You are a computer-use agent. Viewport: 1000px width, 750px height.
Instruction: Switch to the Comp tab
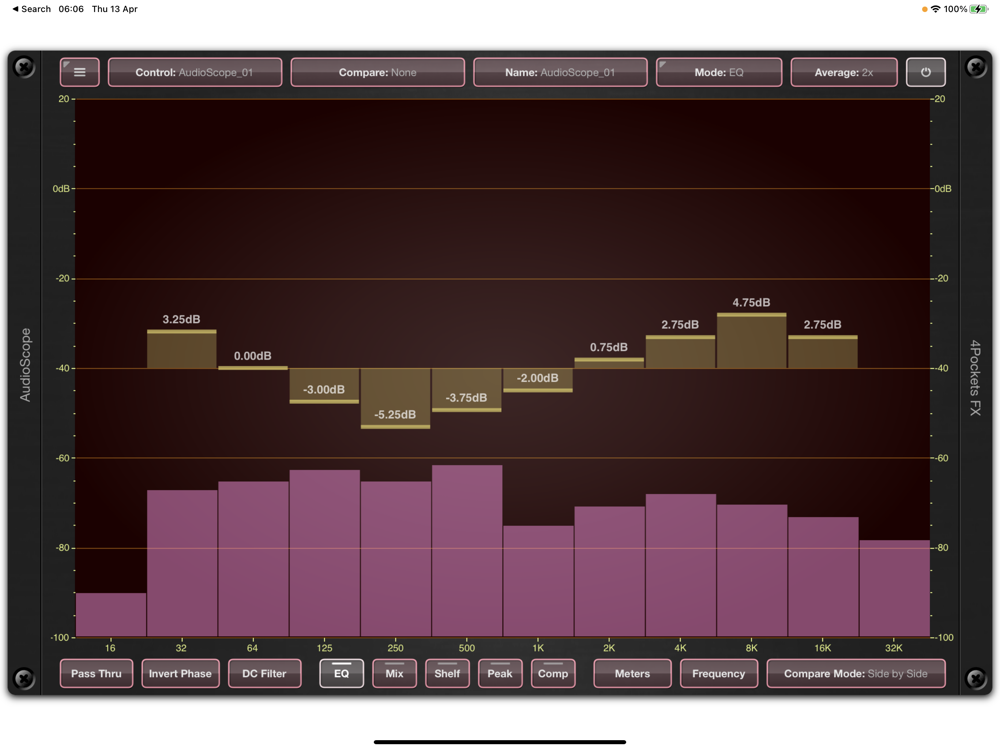(553, 673)
